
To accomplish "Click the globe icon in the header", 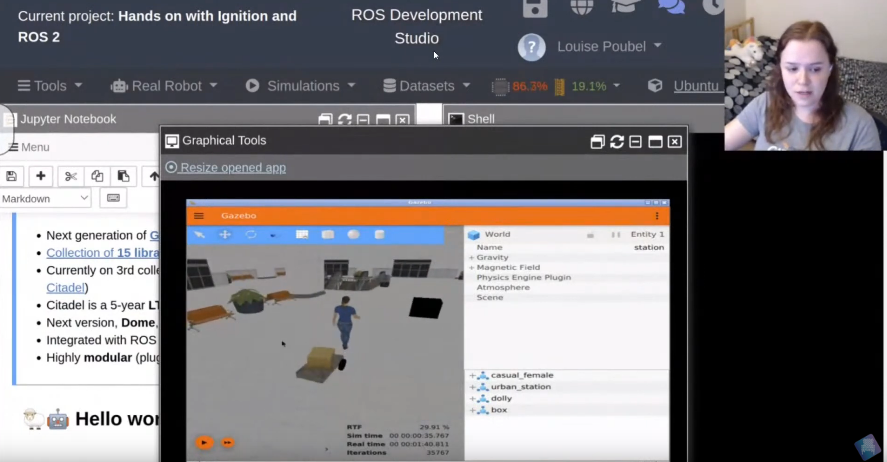I will click(x=582, y=7).
